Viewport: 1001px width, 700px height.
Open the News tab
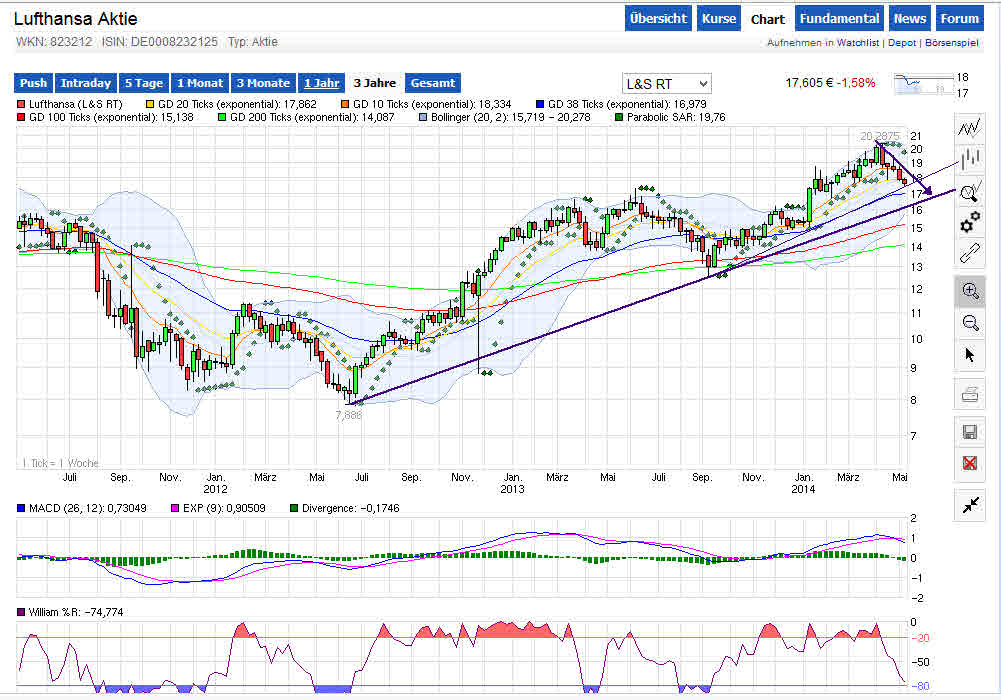909,19
